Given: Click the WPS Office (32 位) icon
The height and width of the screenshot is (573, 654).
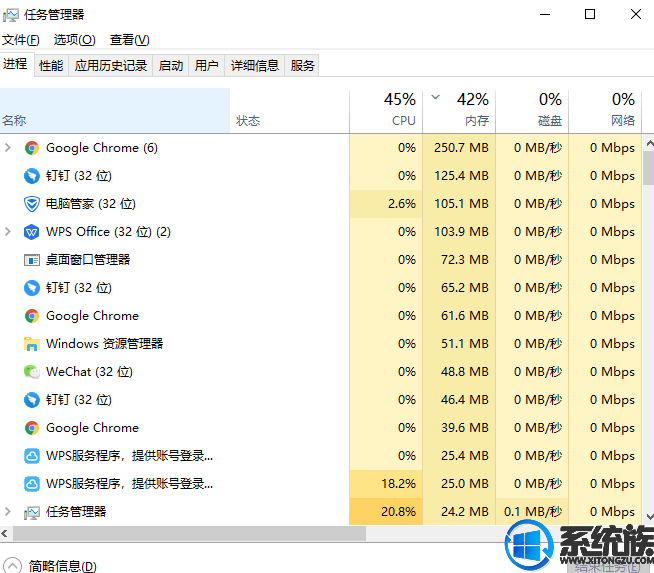Looking at the screenshot, I should coord(32,232).
